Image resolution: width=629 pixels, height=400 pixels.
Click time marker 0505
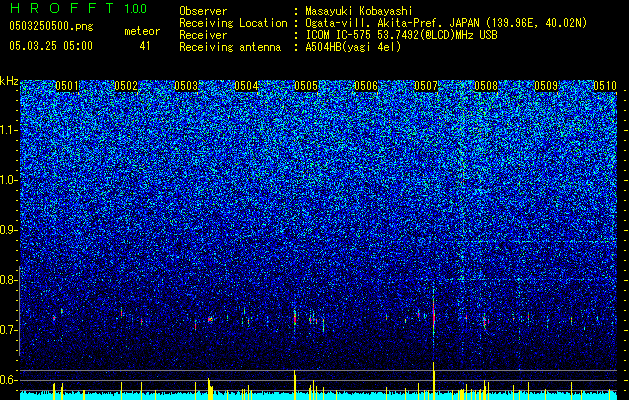pos(306,86)
